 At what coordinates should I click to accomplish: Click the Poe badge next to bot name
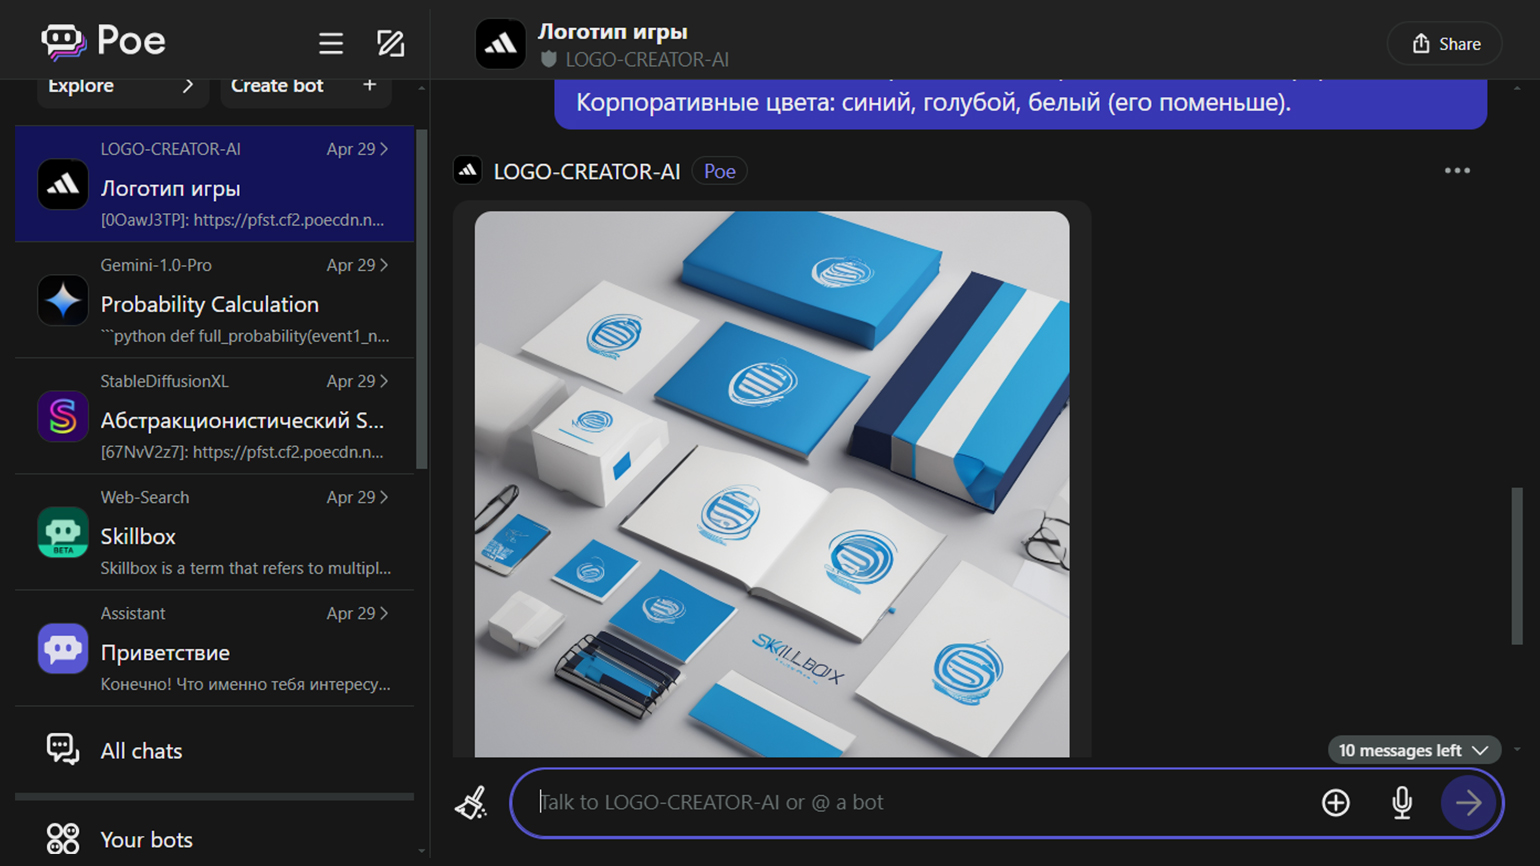[720, 172]
